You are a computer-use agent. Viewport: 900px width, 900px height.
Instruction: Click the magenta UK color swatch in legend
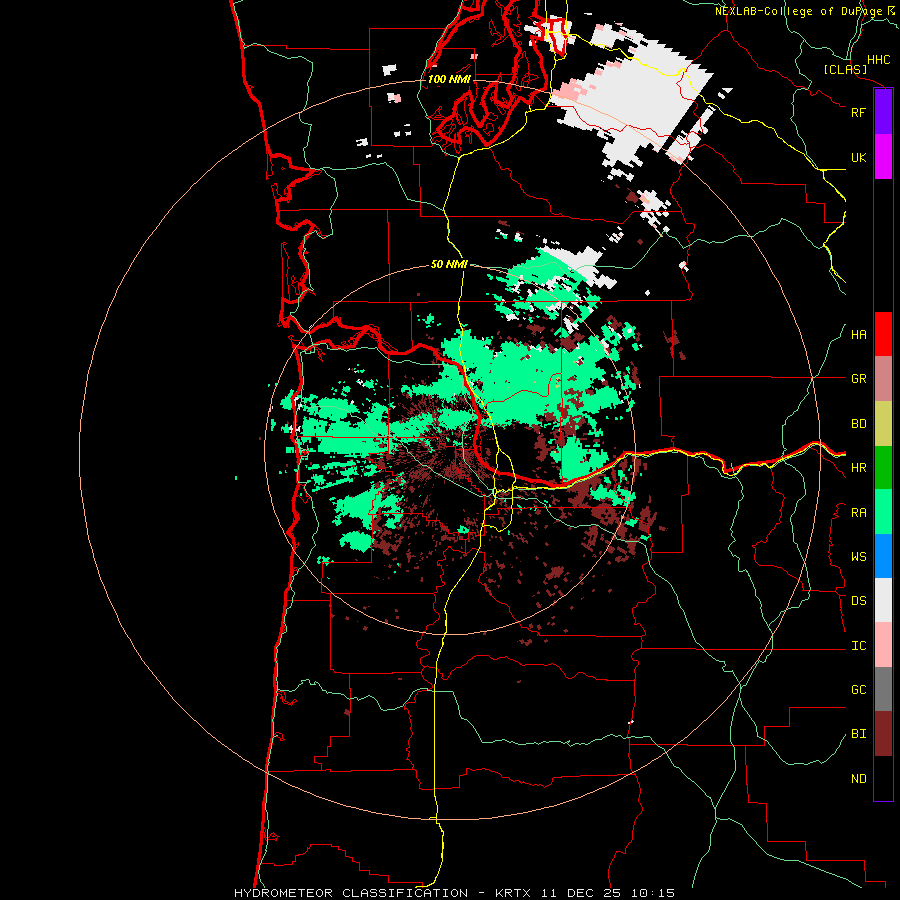coord(883,157)
